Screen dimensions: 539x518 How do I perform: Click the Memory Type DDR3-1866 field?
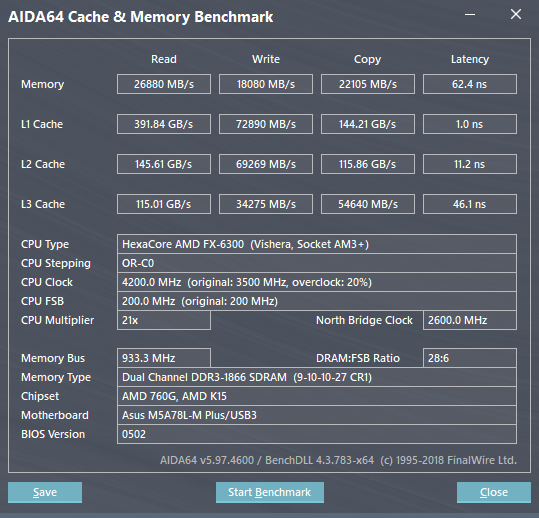317,377
